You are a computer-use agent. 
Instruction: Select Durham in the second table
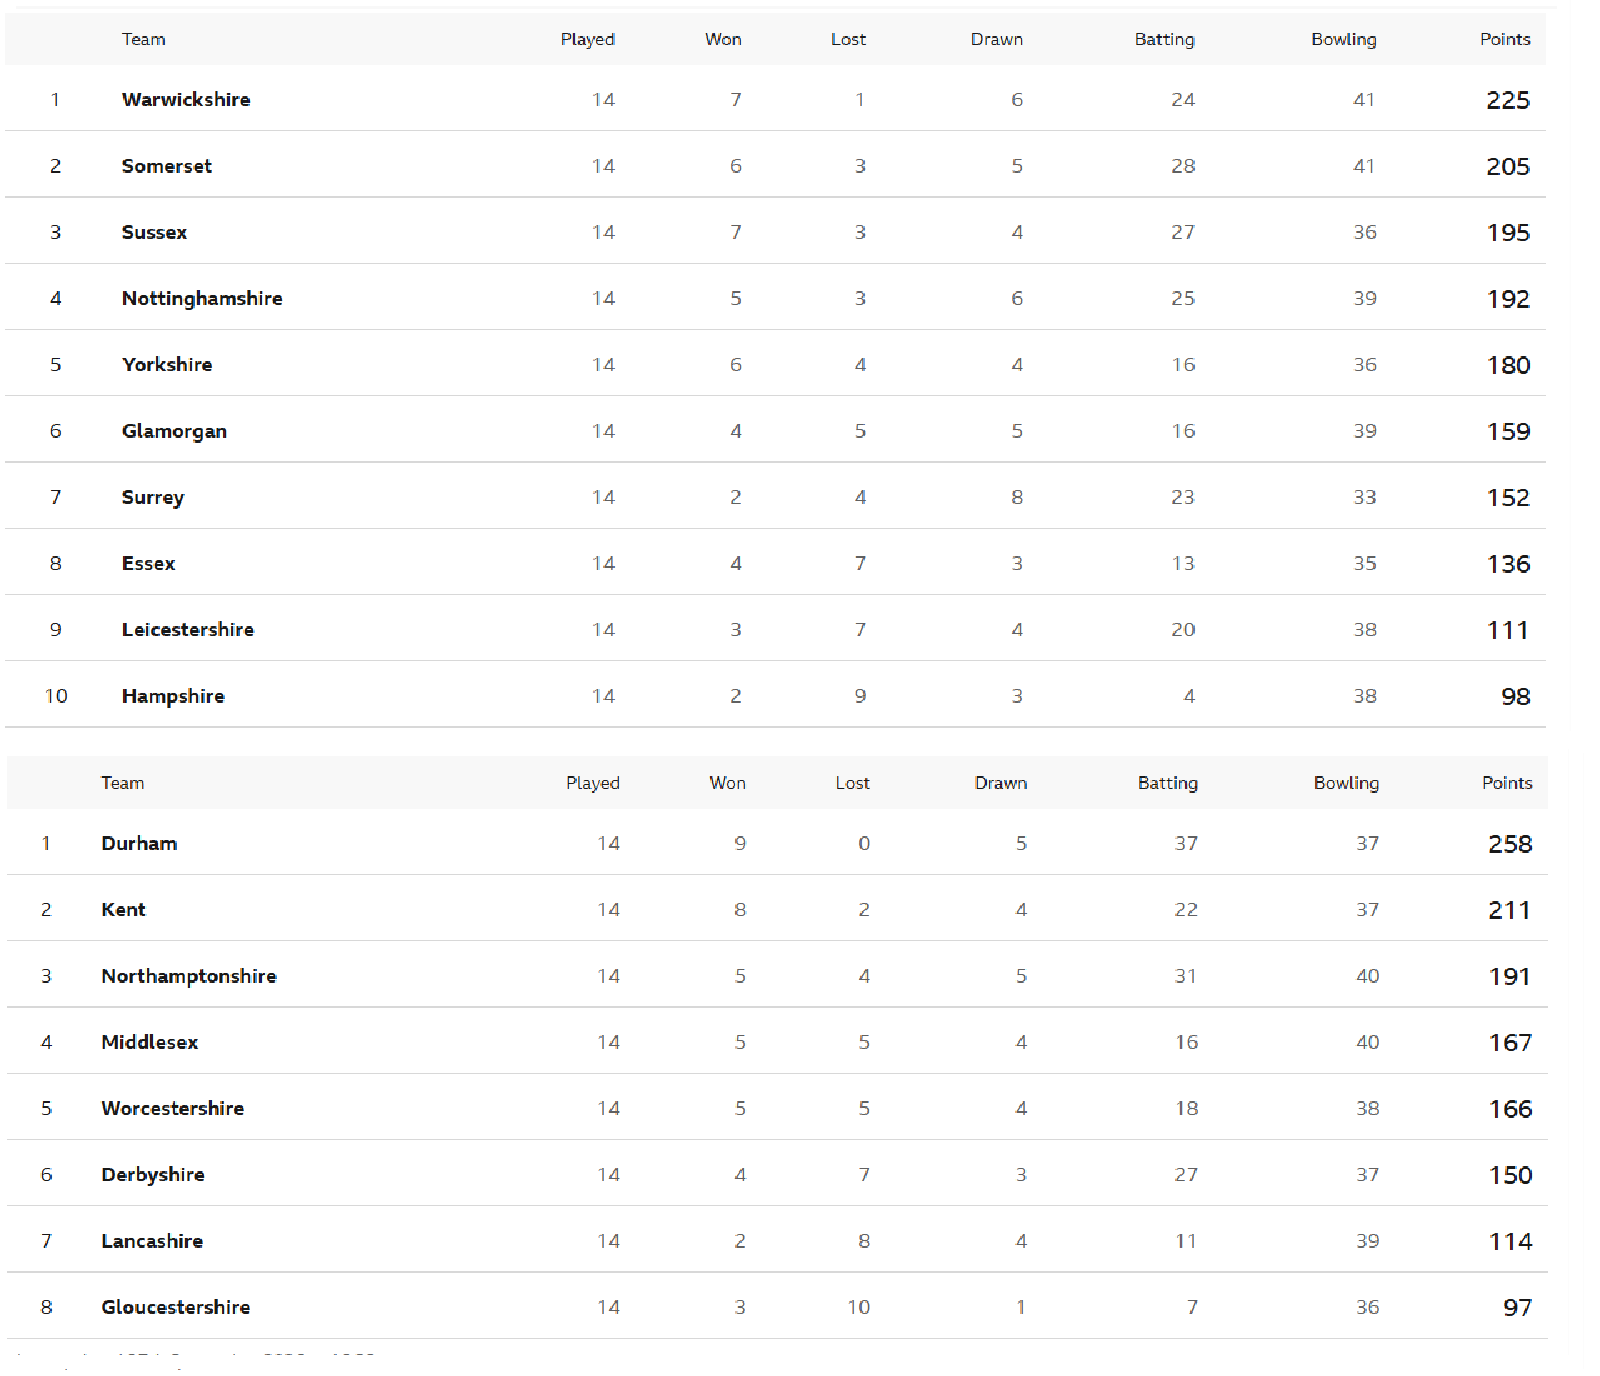point(139,843)
